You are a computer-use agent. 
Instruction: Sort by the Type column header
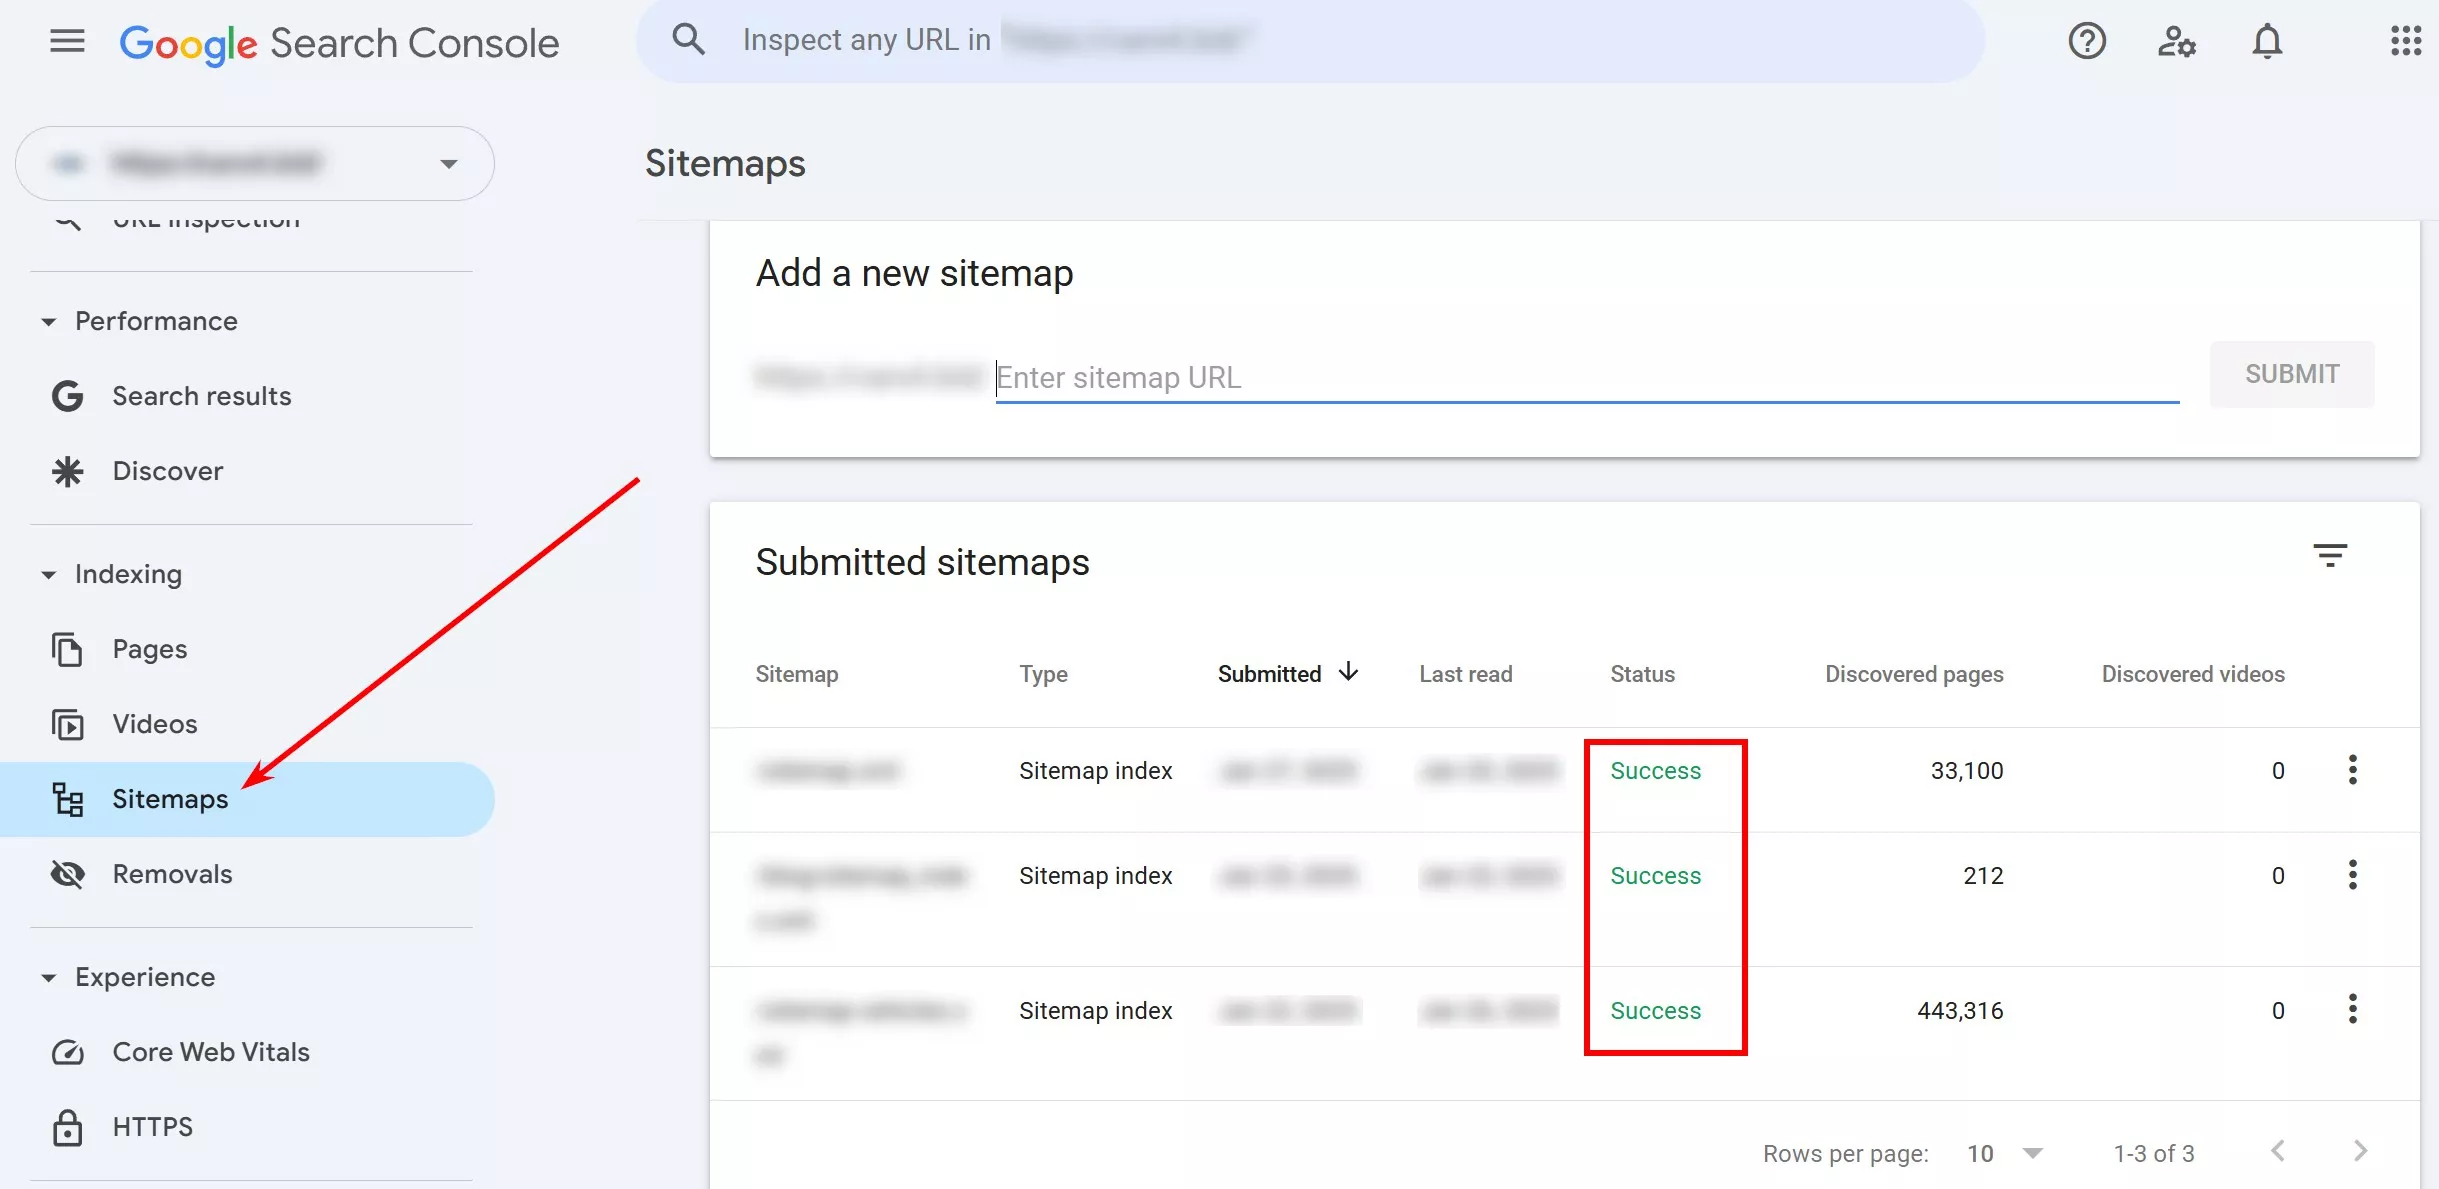(x=1043, y=674)
